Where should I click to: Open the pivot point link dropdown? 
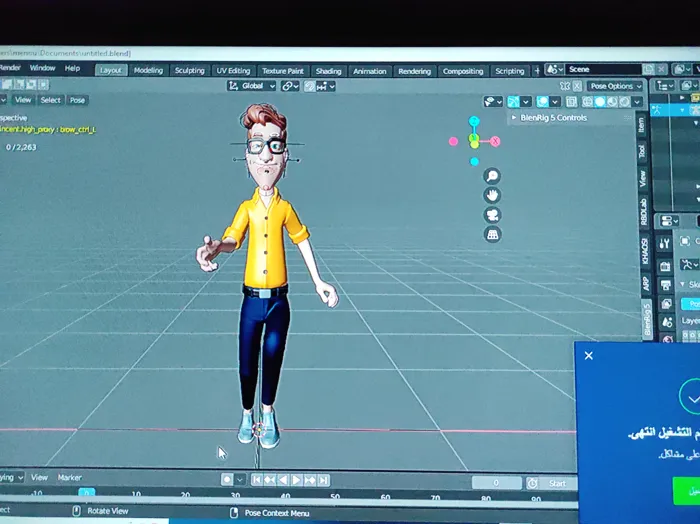pyautogui.click(x=290, y=86)
